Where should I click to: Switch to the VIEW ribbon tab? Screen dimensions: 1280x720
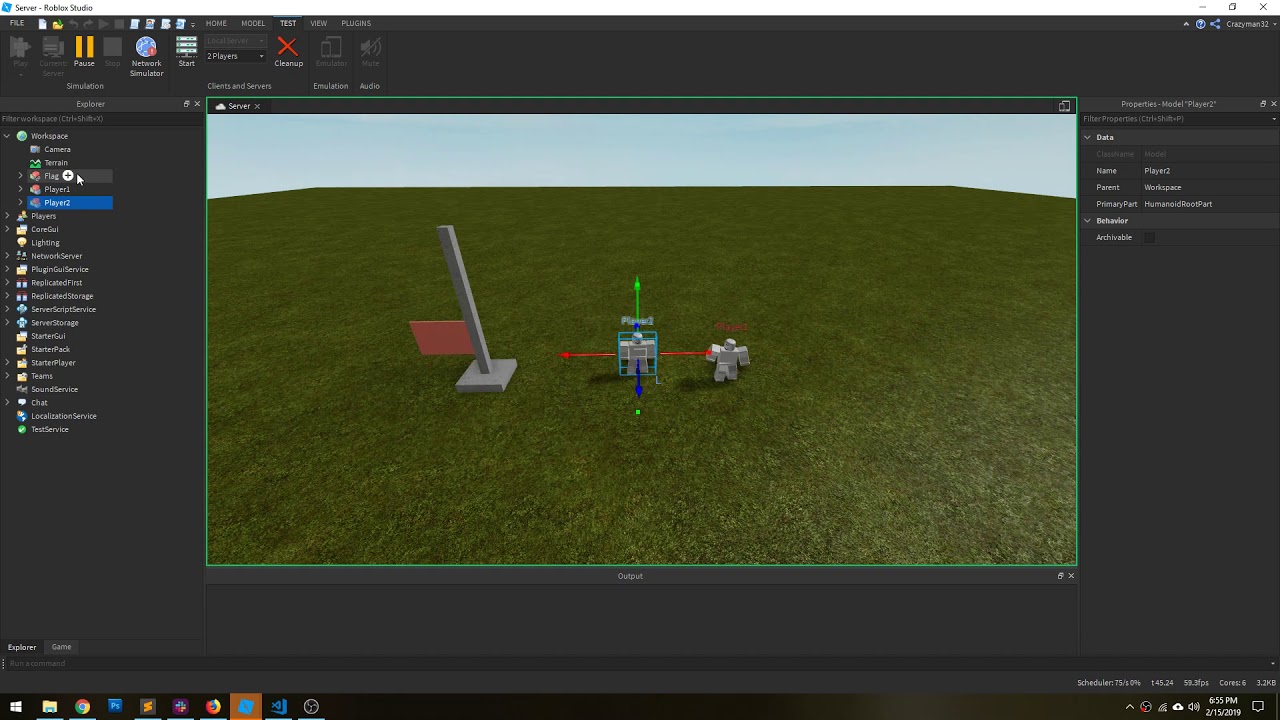[x=318, y=23]
